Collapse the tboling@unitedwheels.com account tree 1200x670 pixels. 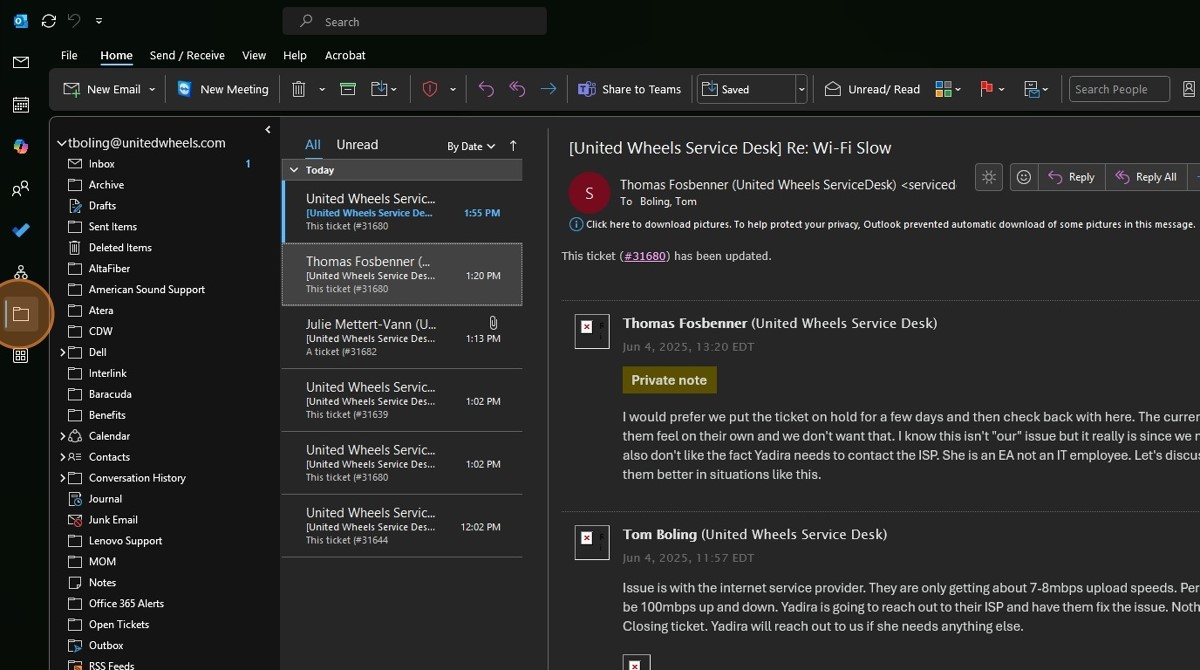coord(61,143)
